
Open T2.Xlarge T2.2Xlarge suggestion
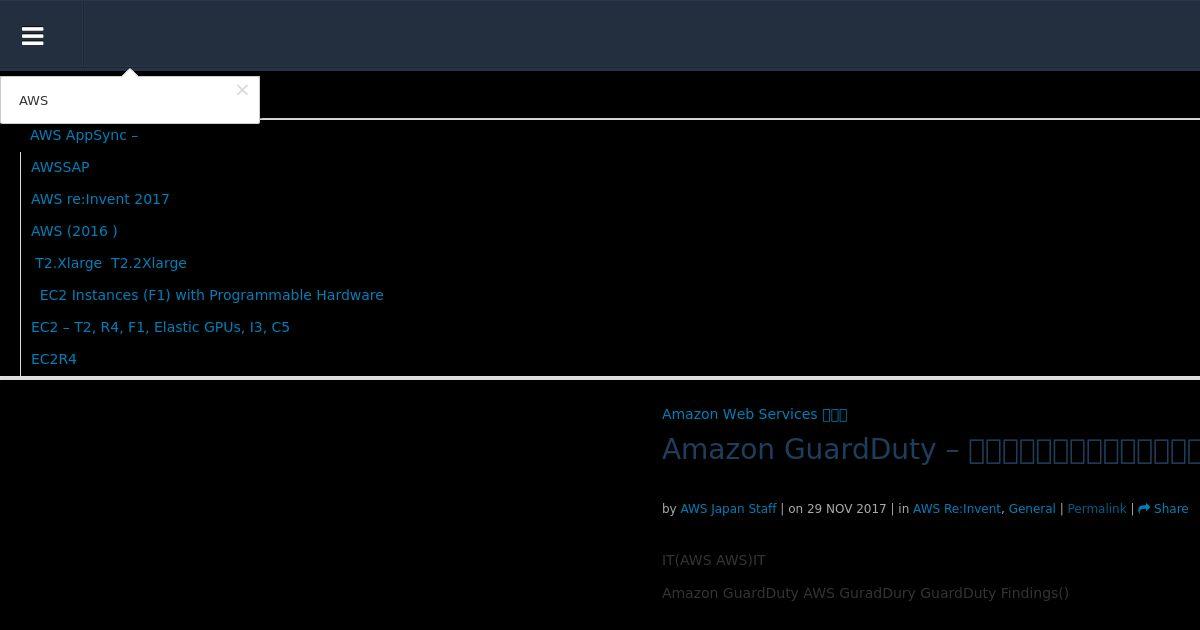pos(111,263)
